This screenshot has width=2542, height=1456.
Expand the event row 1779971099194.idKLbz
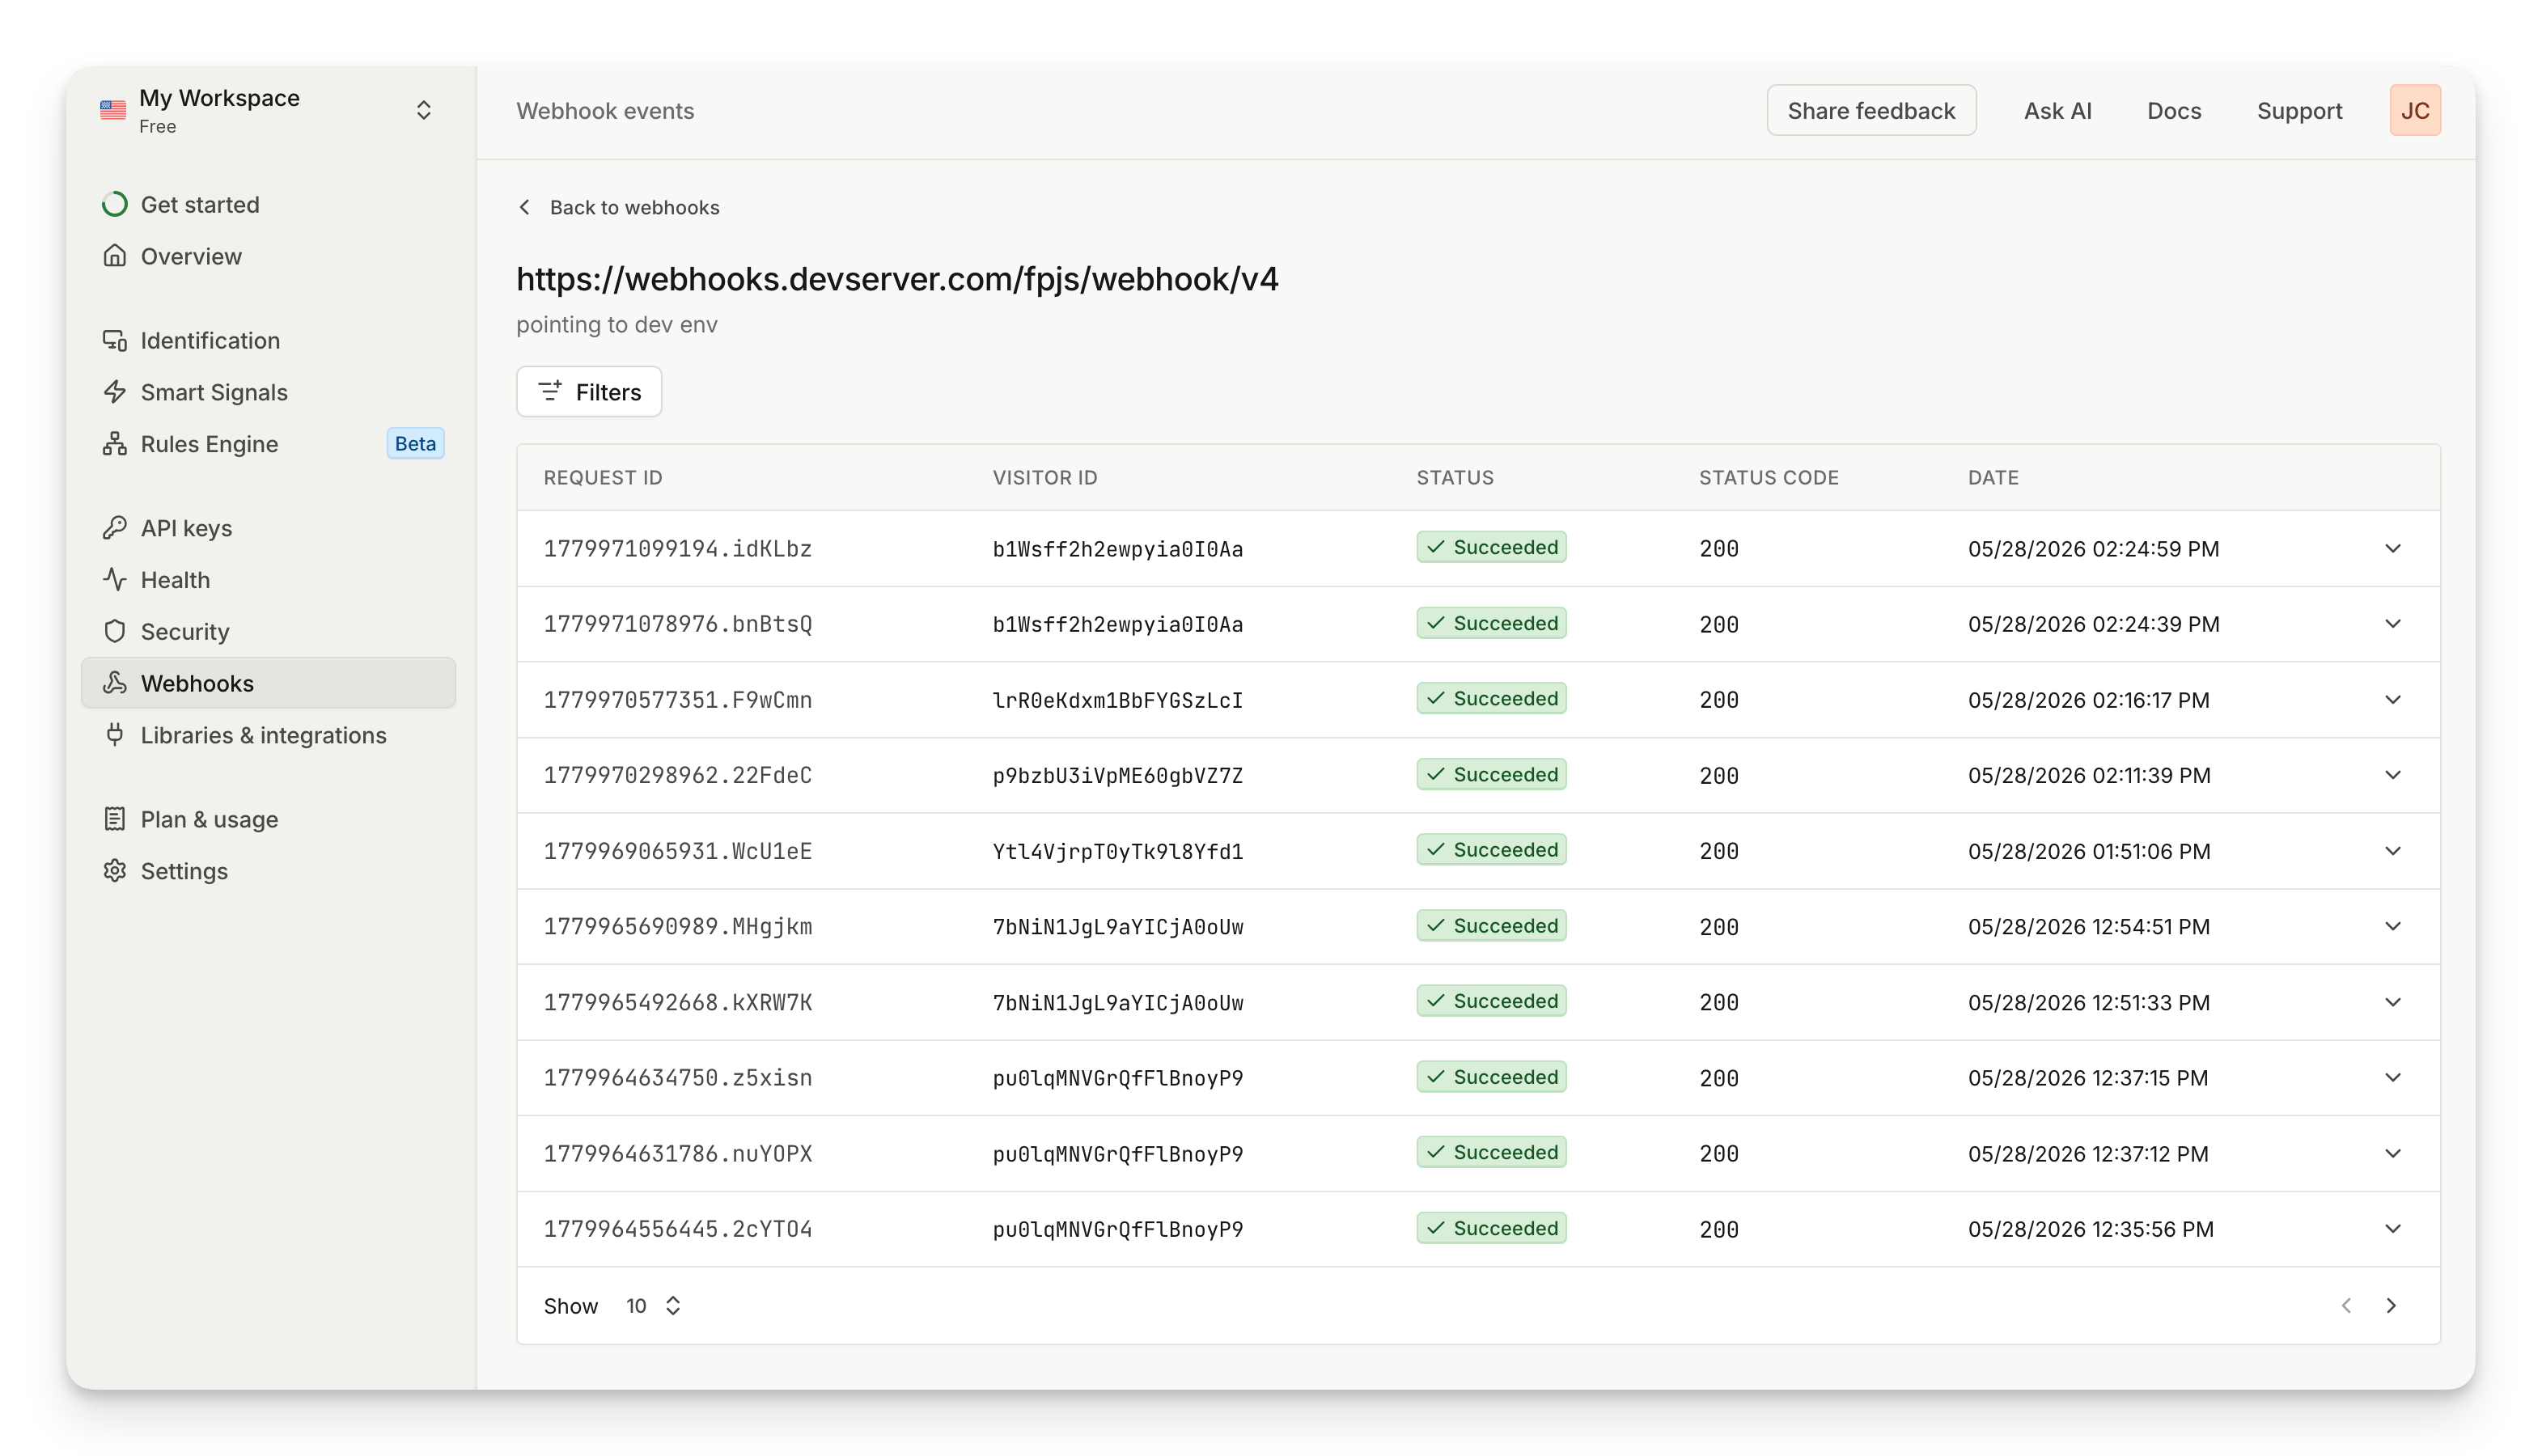2393,549
